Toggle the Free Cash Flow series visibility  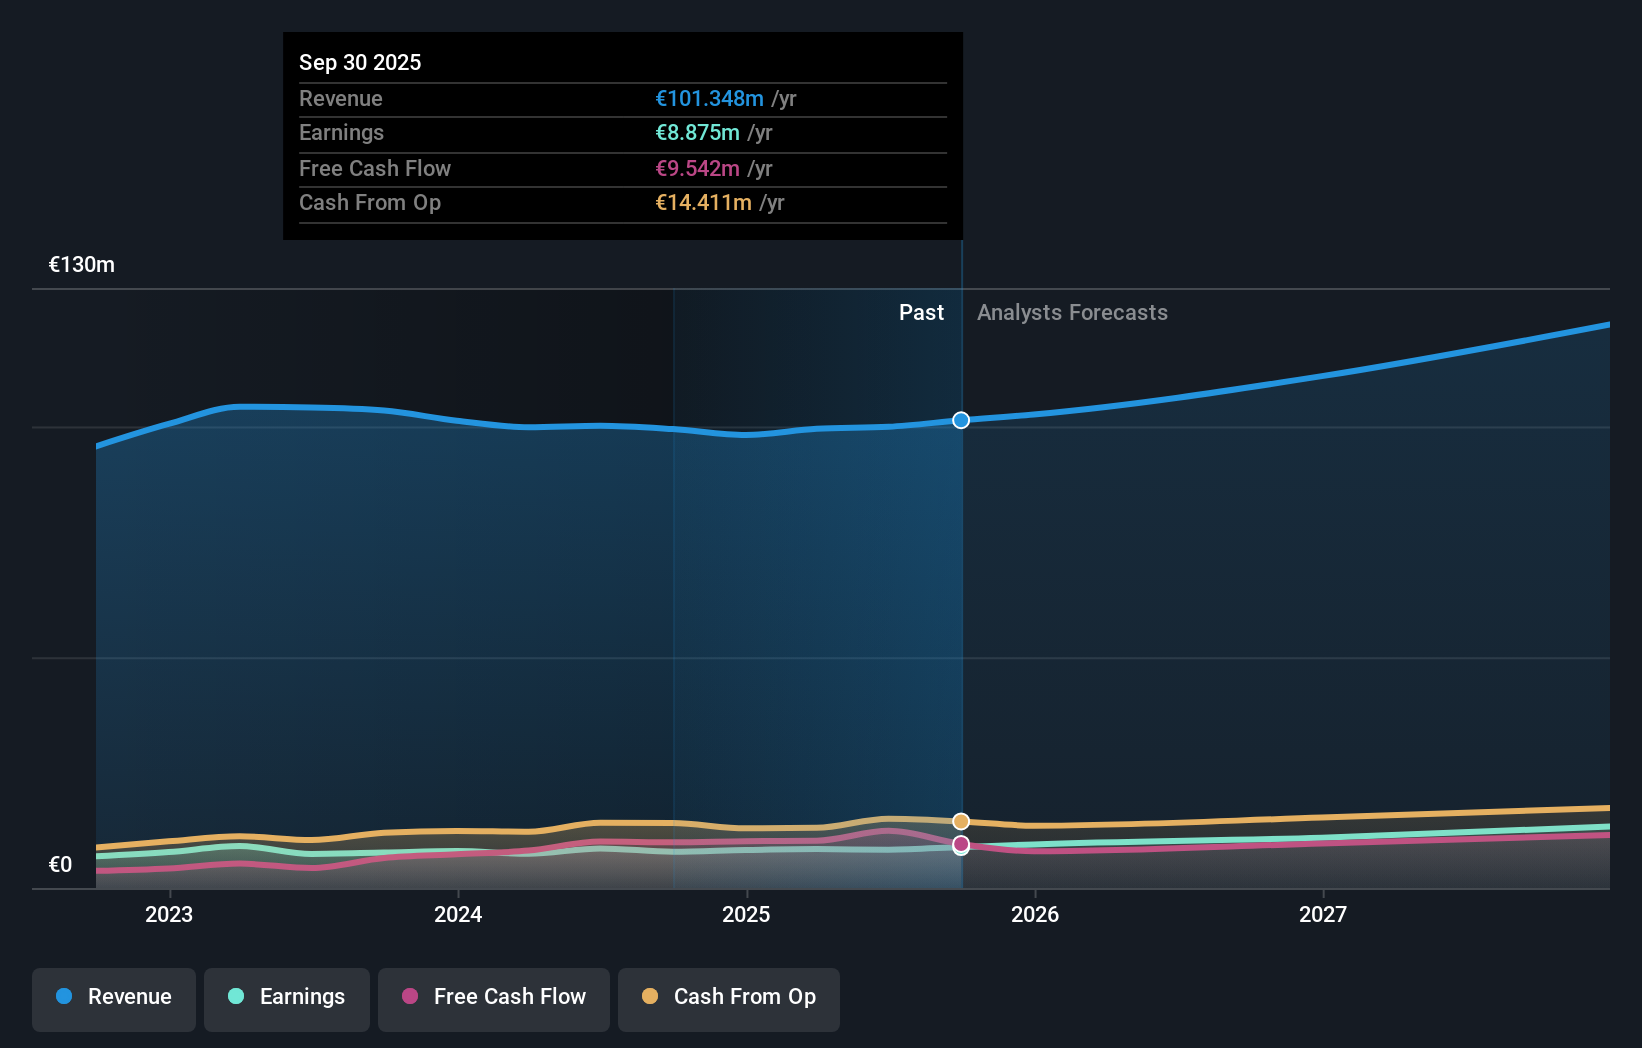(x=493, y=997)
